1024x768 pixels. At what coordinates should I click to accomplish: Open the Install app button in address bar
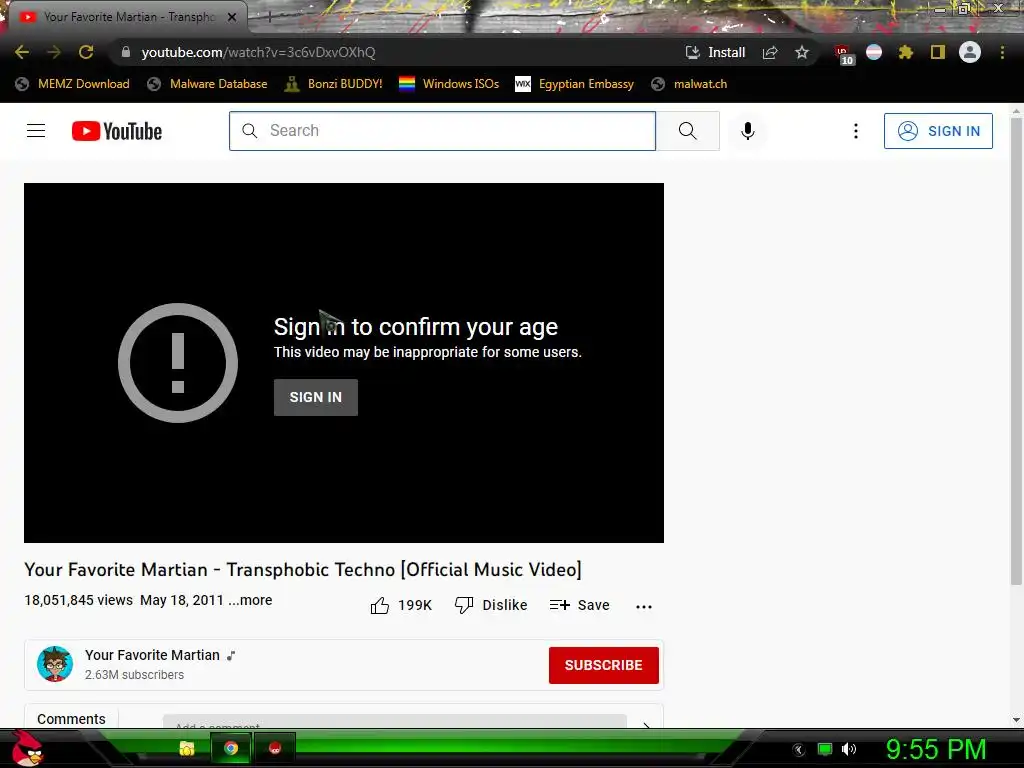[x=715, y=52]
